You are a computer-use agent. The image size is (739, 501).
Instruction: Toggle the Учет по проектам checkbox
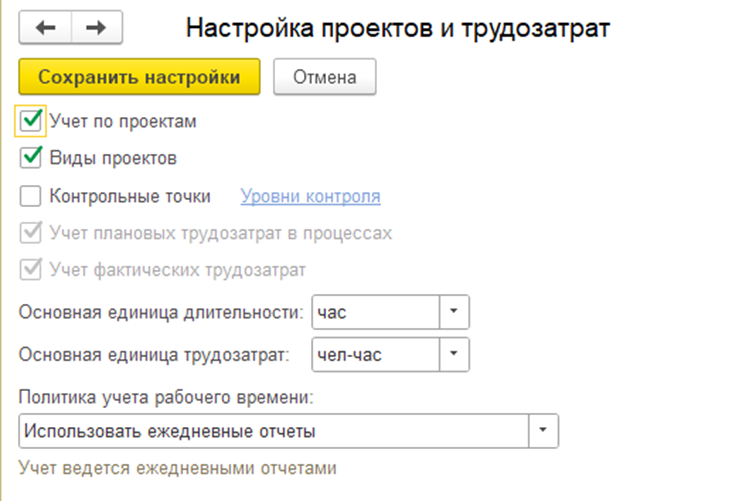click(x=31, y=122)
